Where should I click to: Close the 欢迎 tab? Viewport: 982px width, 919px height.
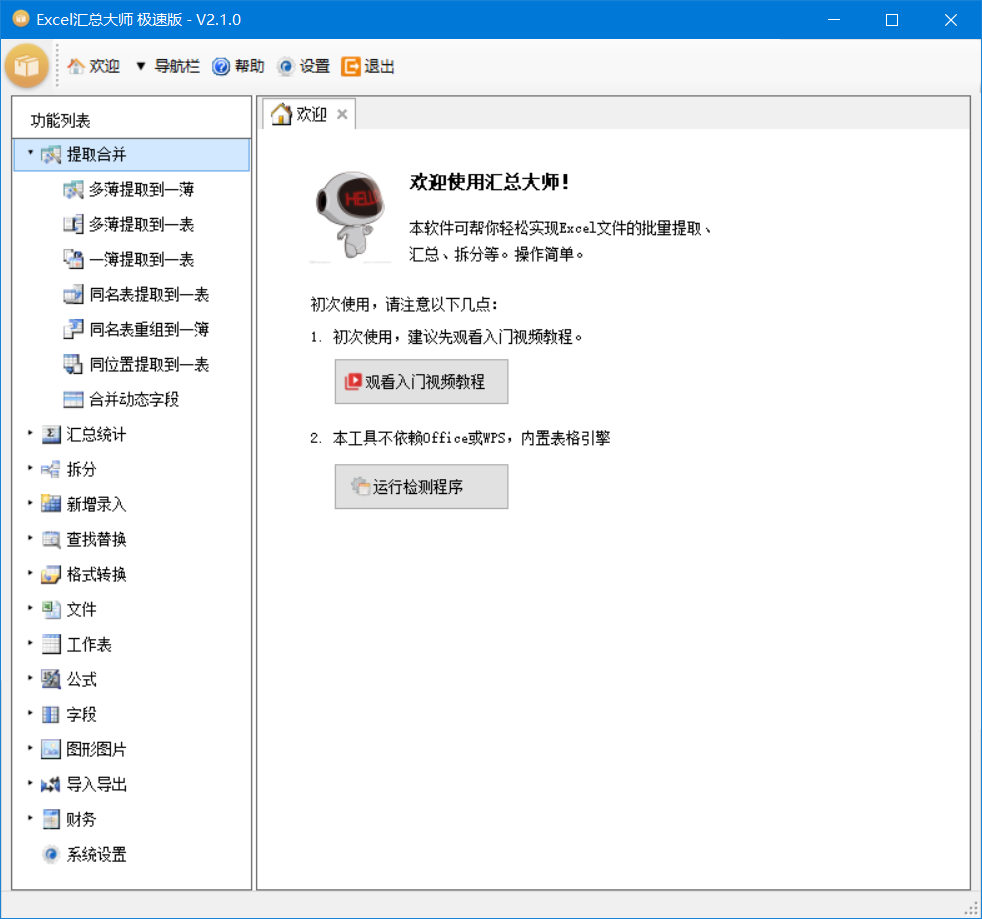point(342,114)
